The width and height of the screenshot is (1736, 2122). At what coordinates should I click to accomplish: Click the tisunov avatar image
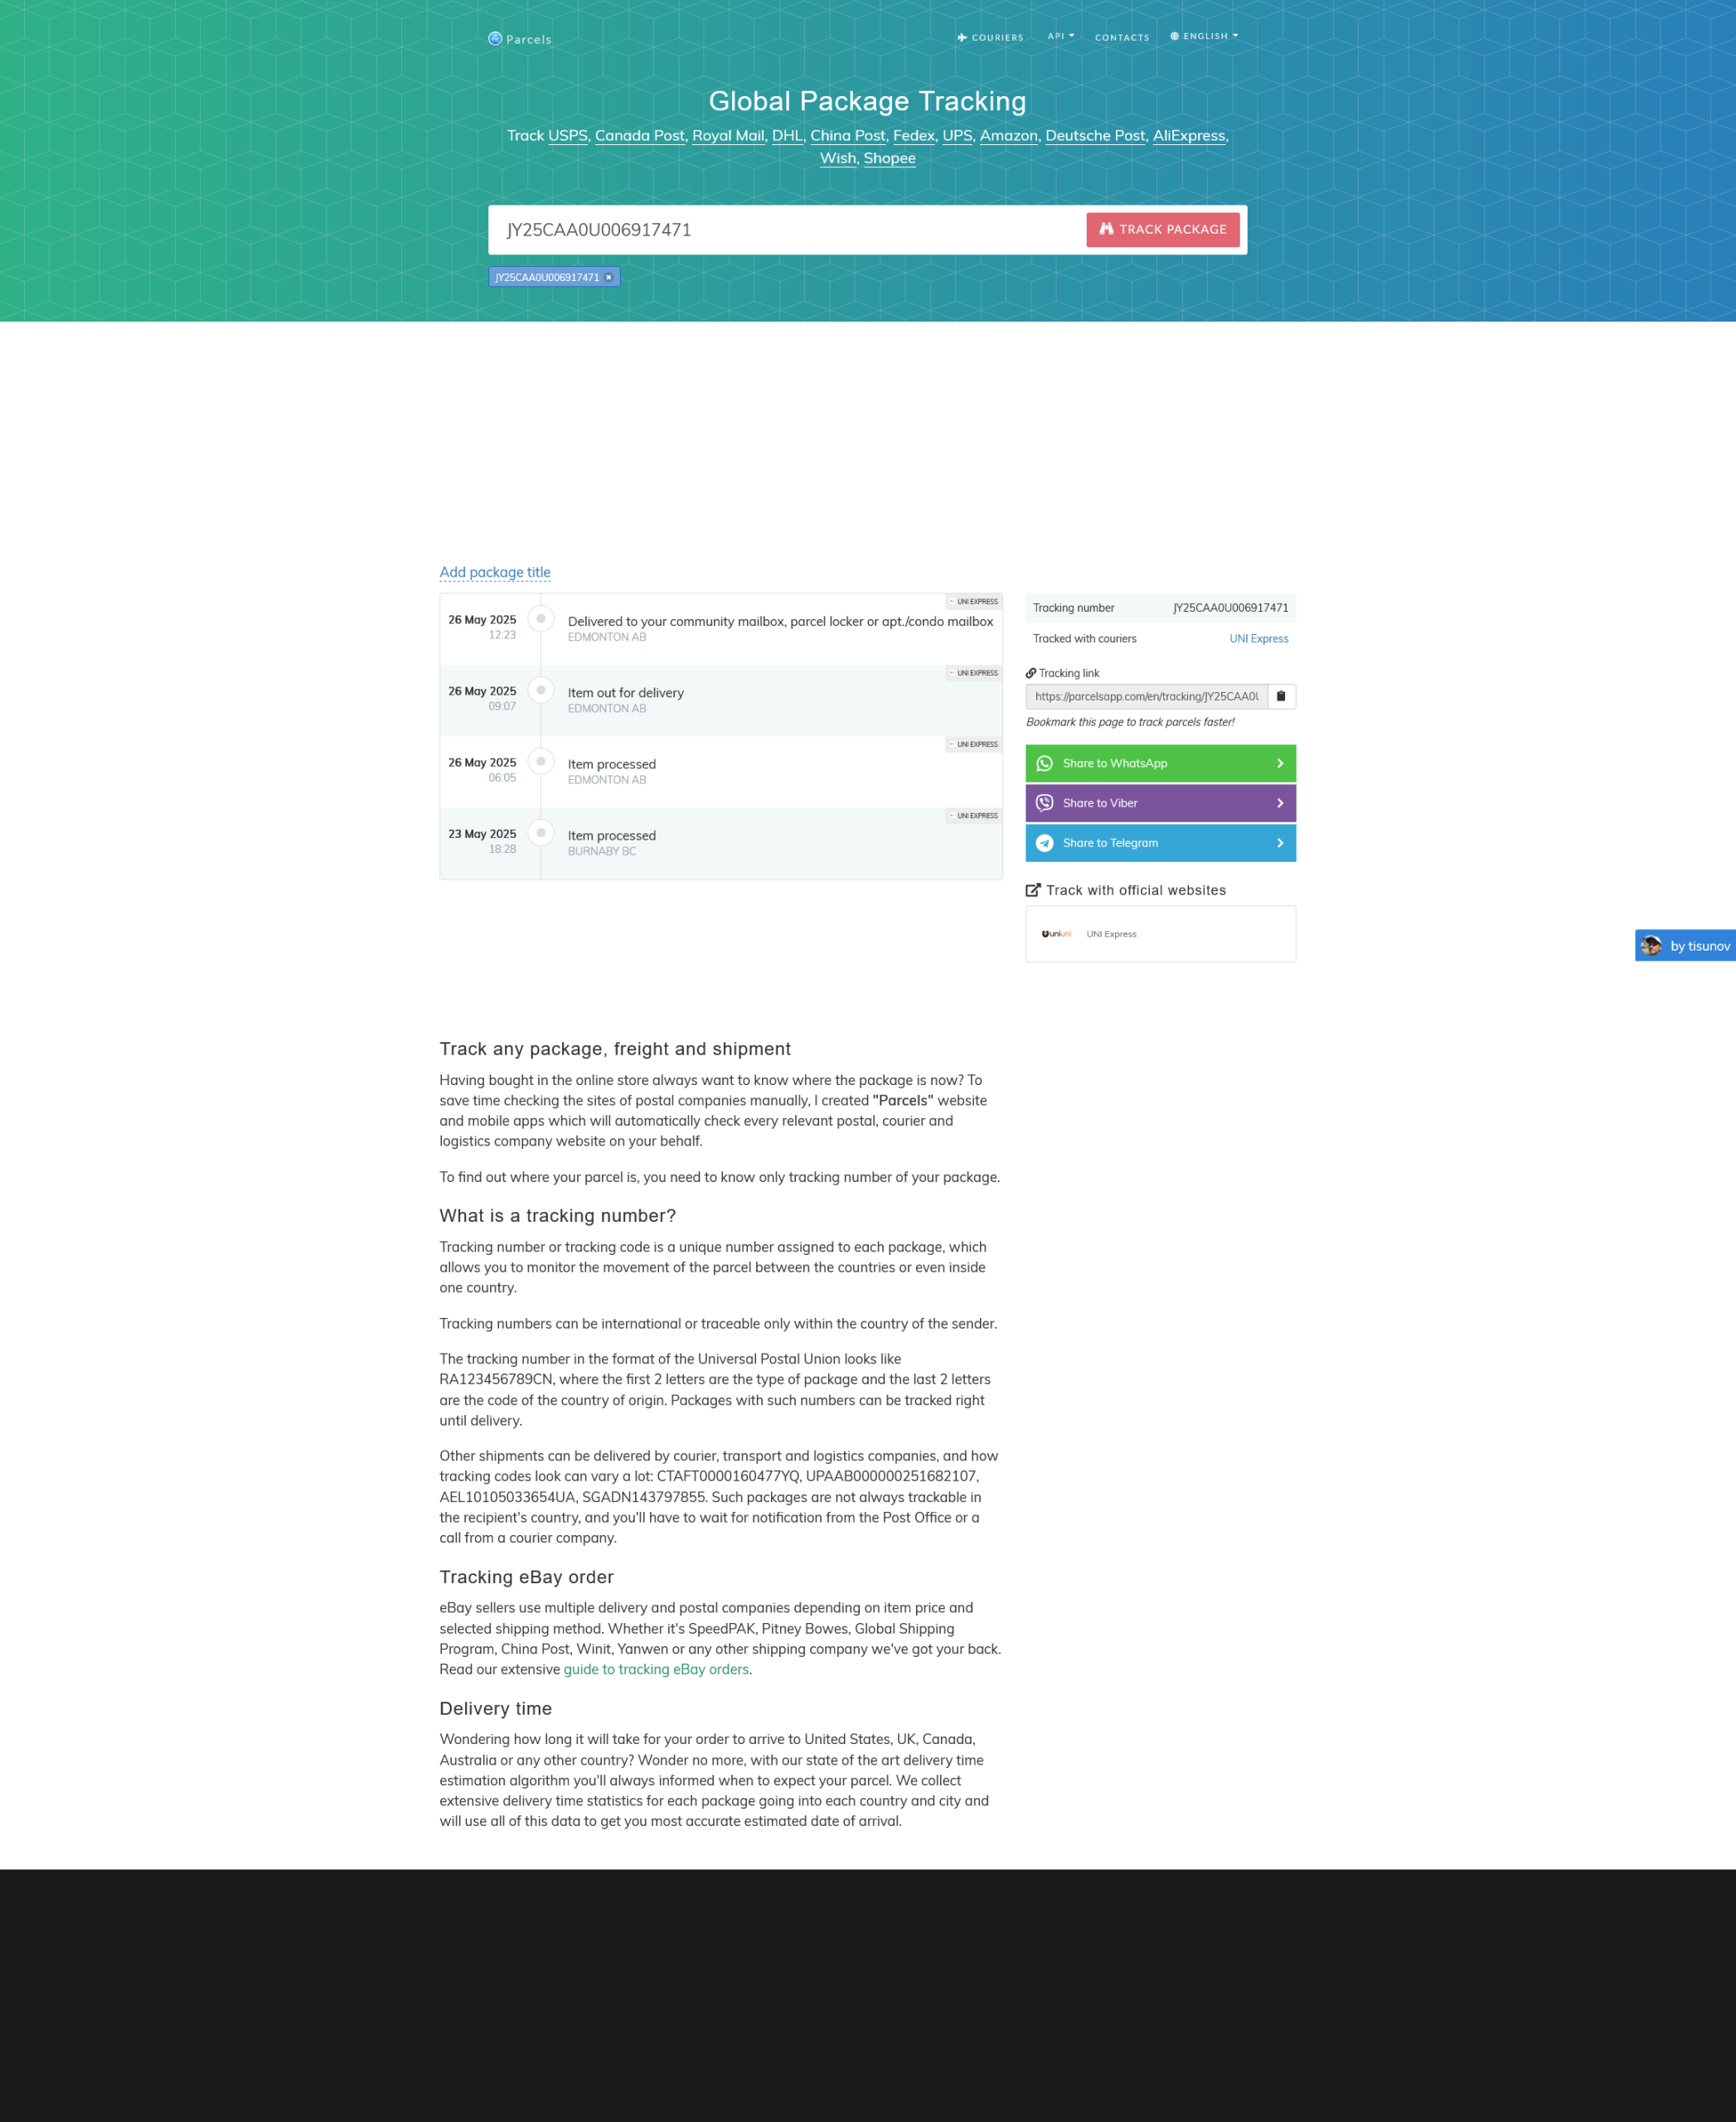click(1651, 946)
